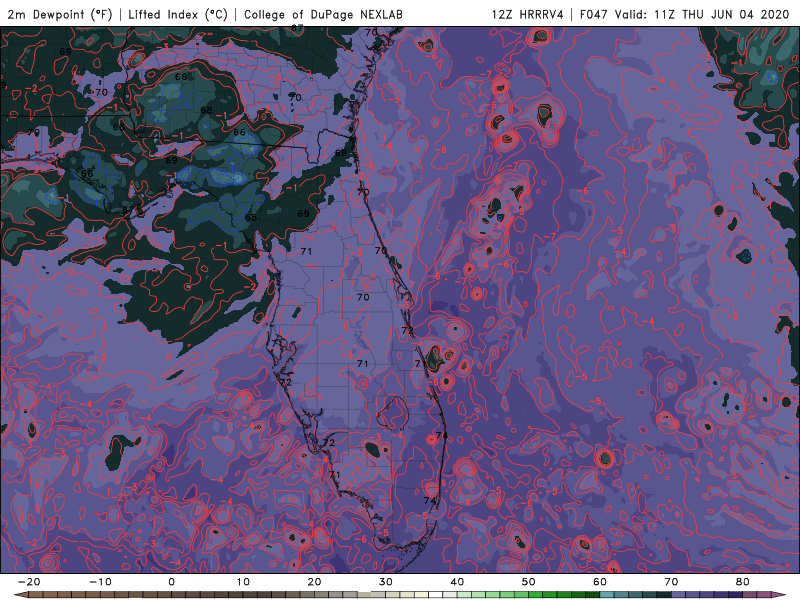Click the 50 label on the color scale

(x=529, y=582)
